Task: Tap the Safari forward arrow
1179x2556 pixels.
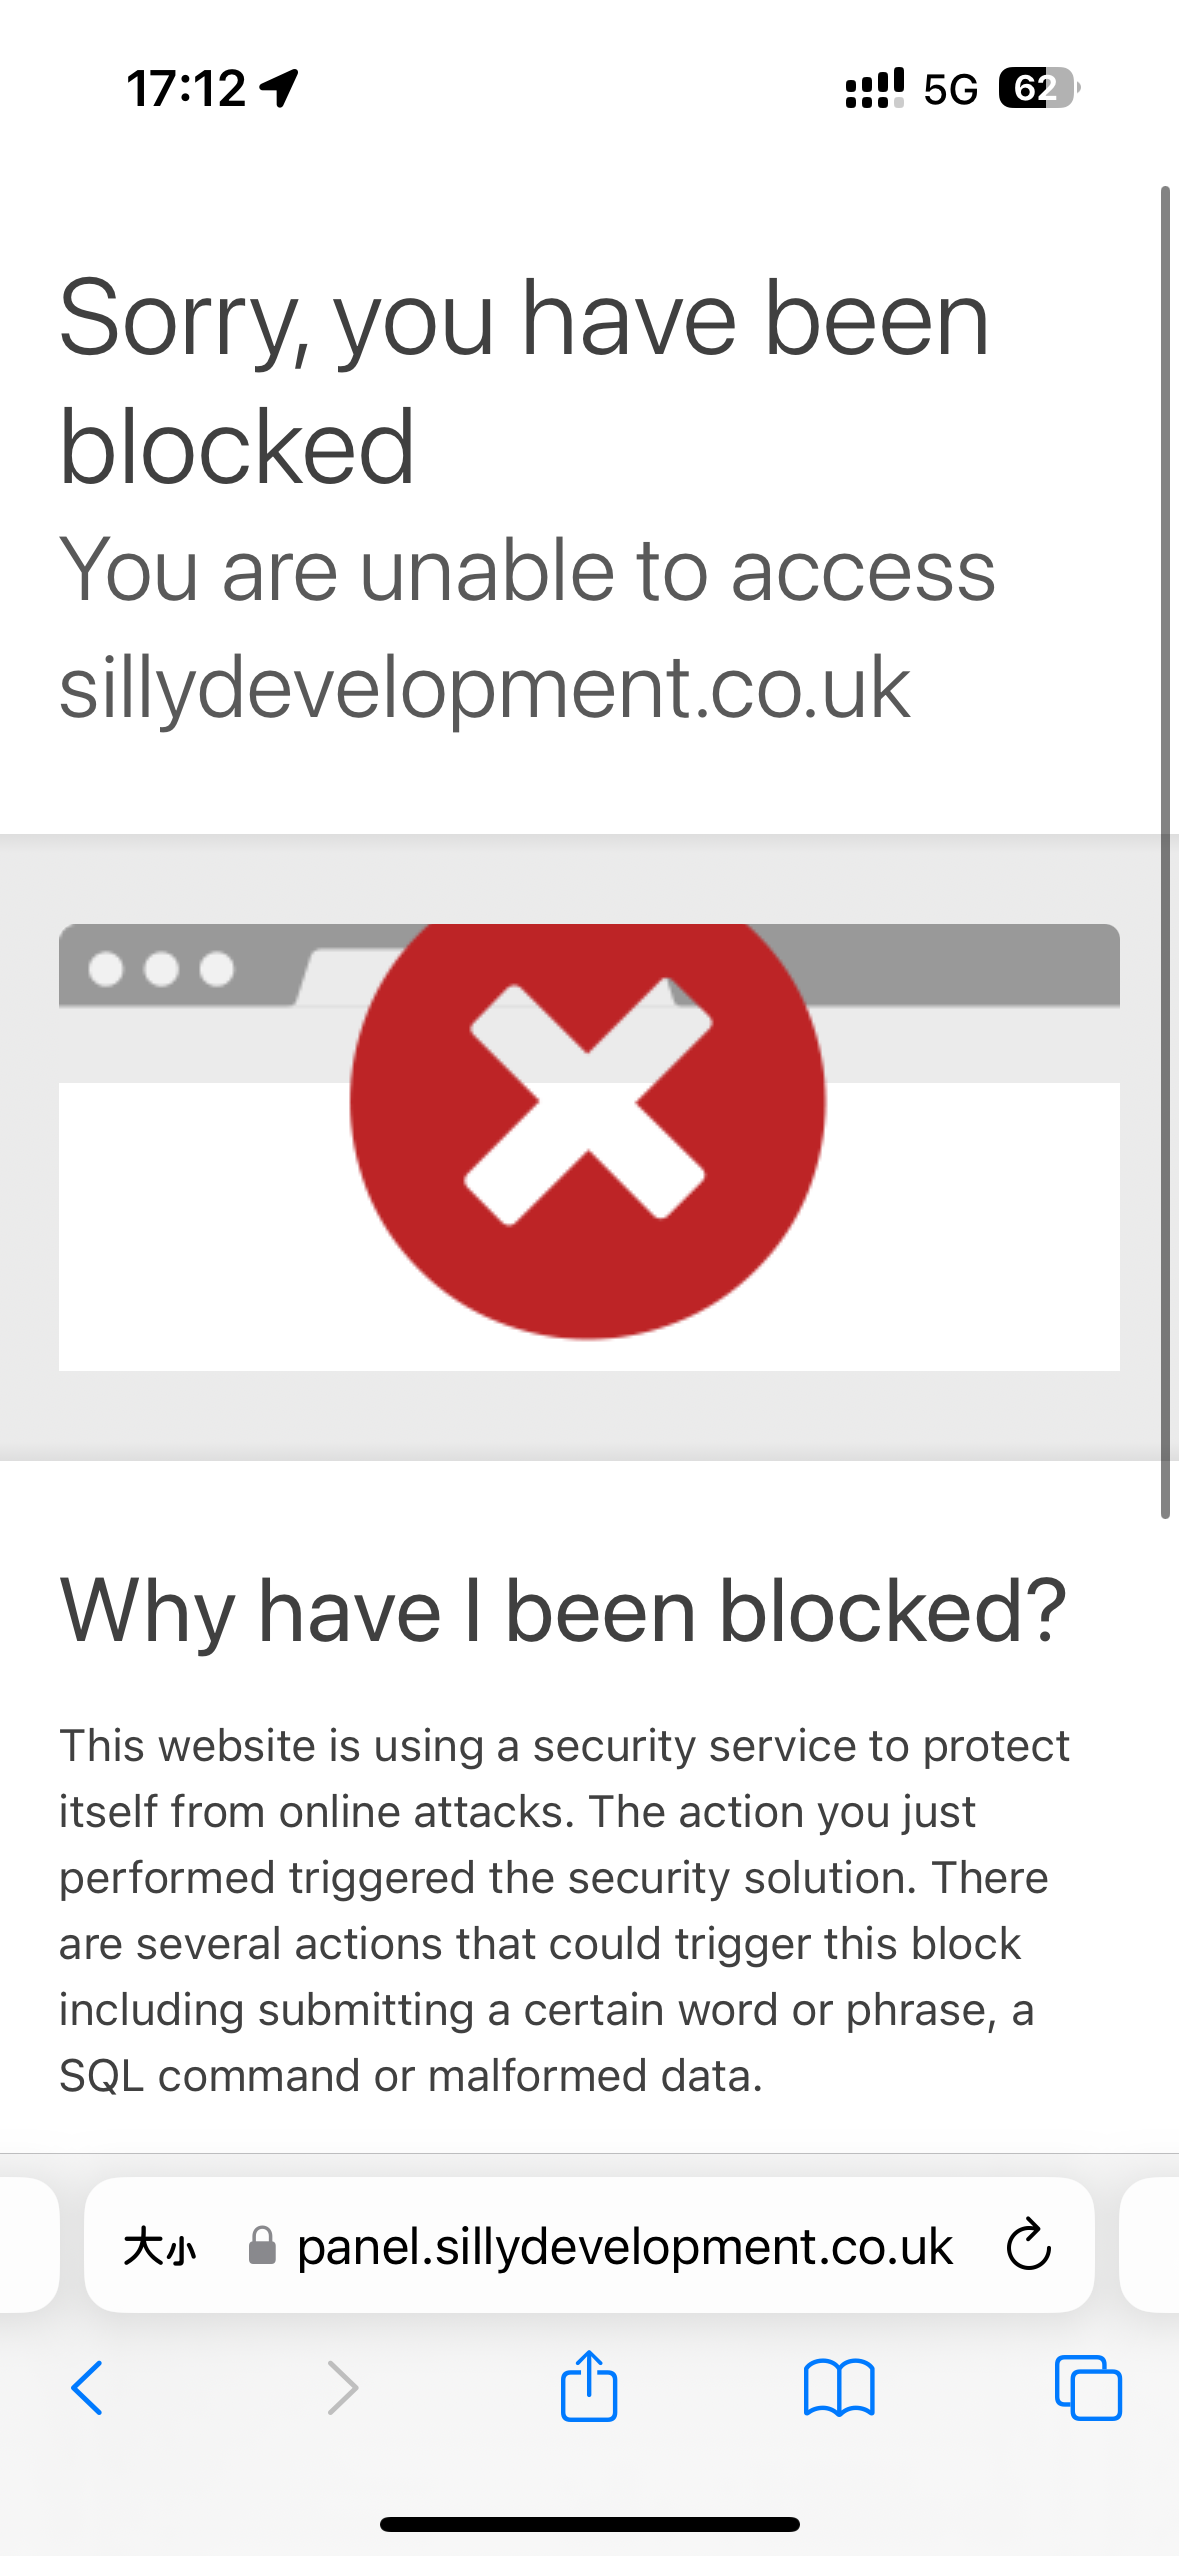Action: click(343, 2388)
